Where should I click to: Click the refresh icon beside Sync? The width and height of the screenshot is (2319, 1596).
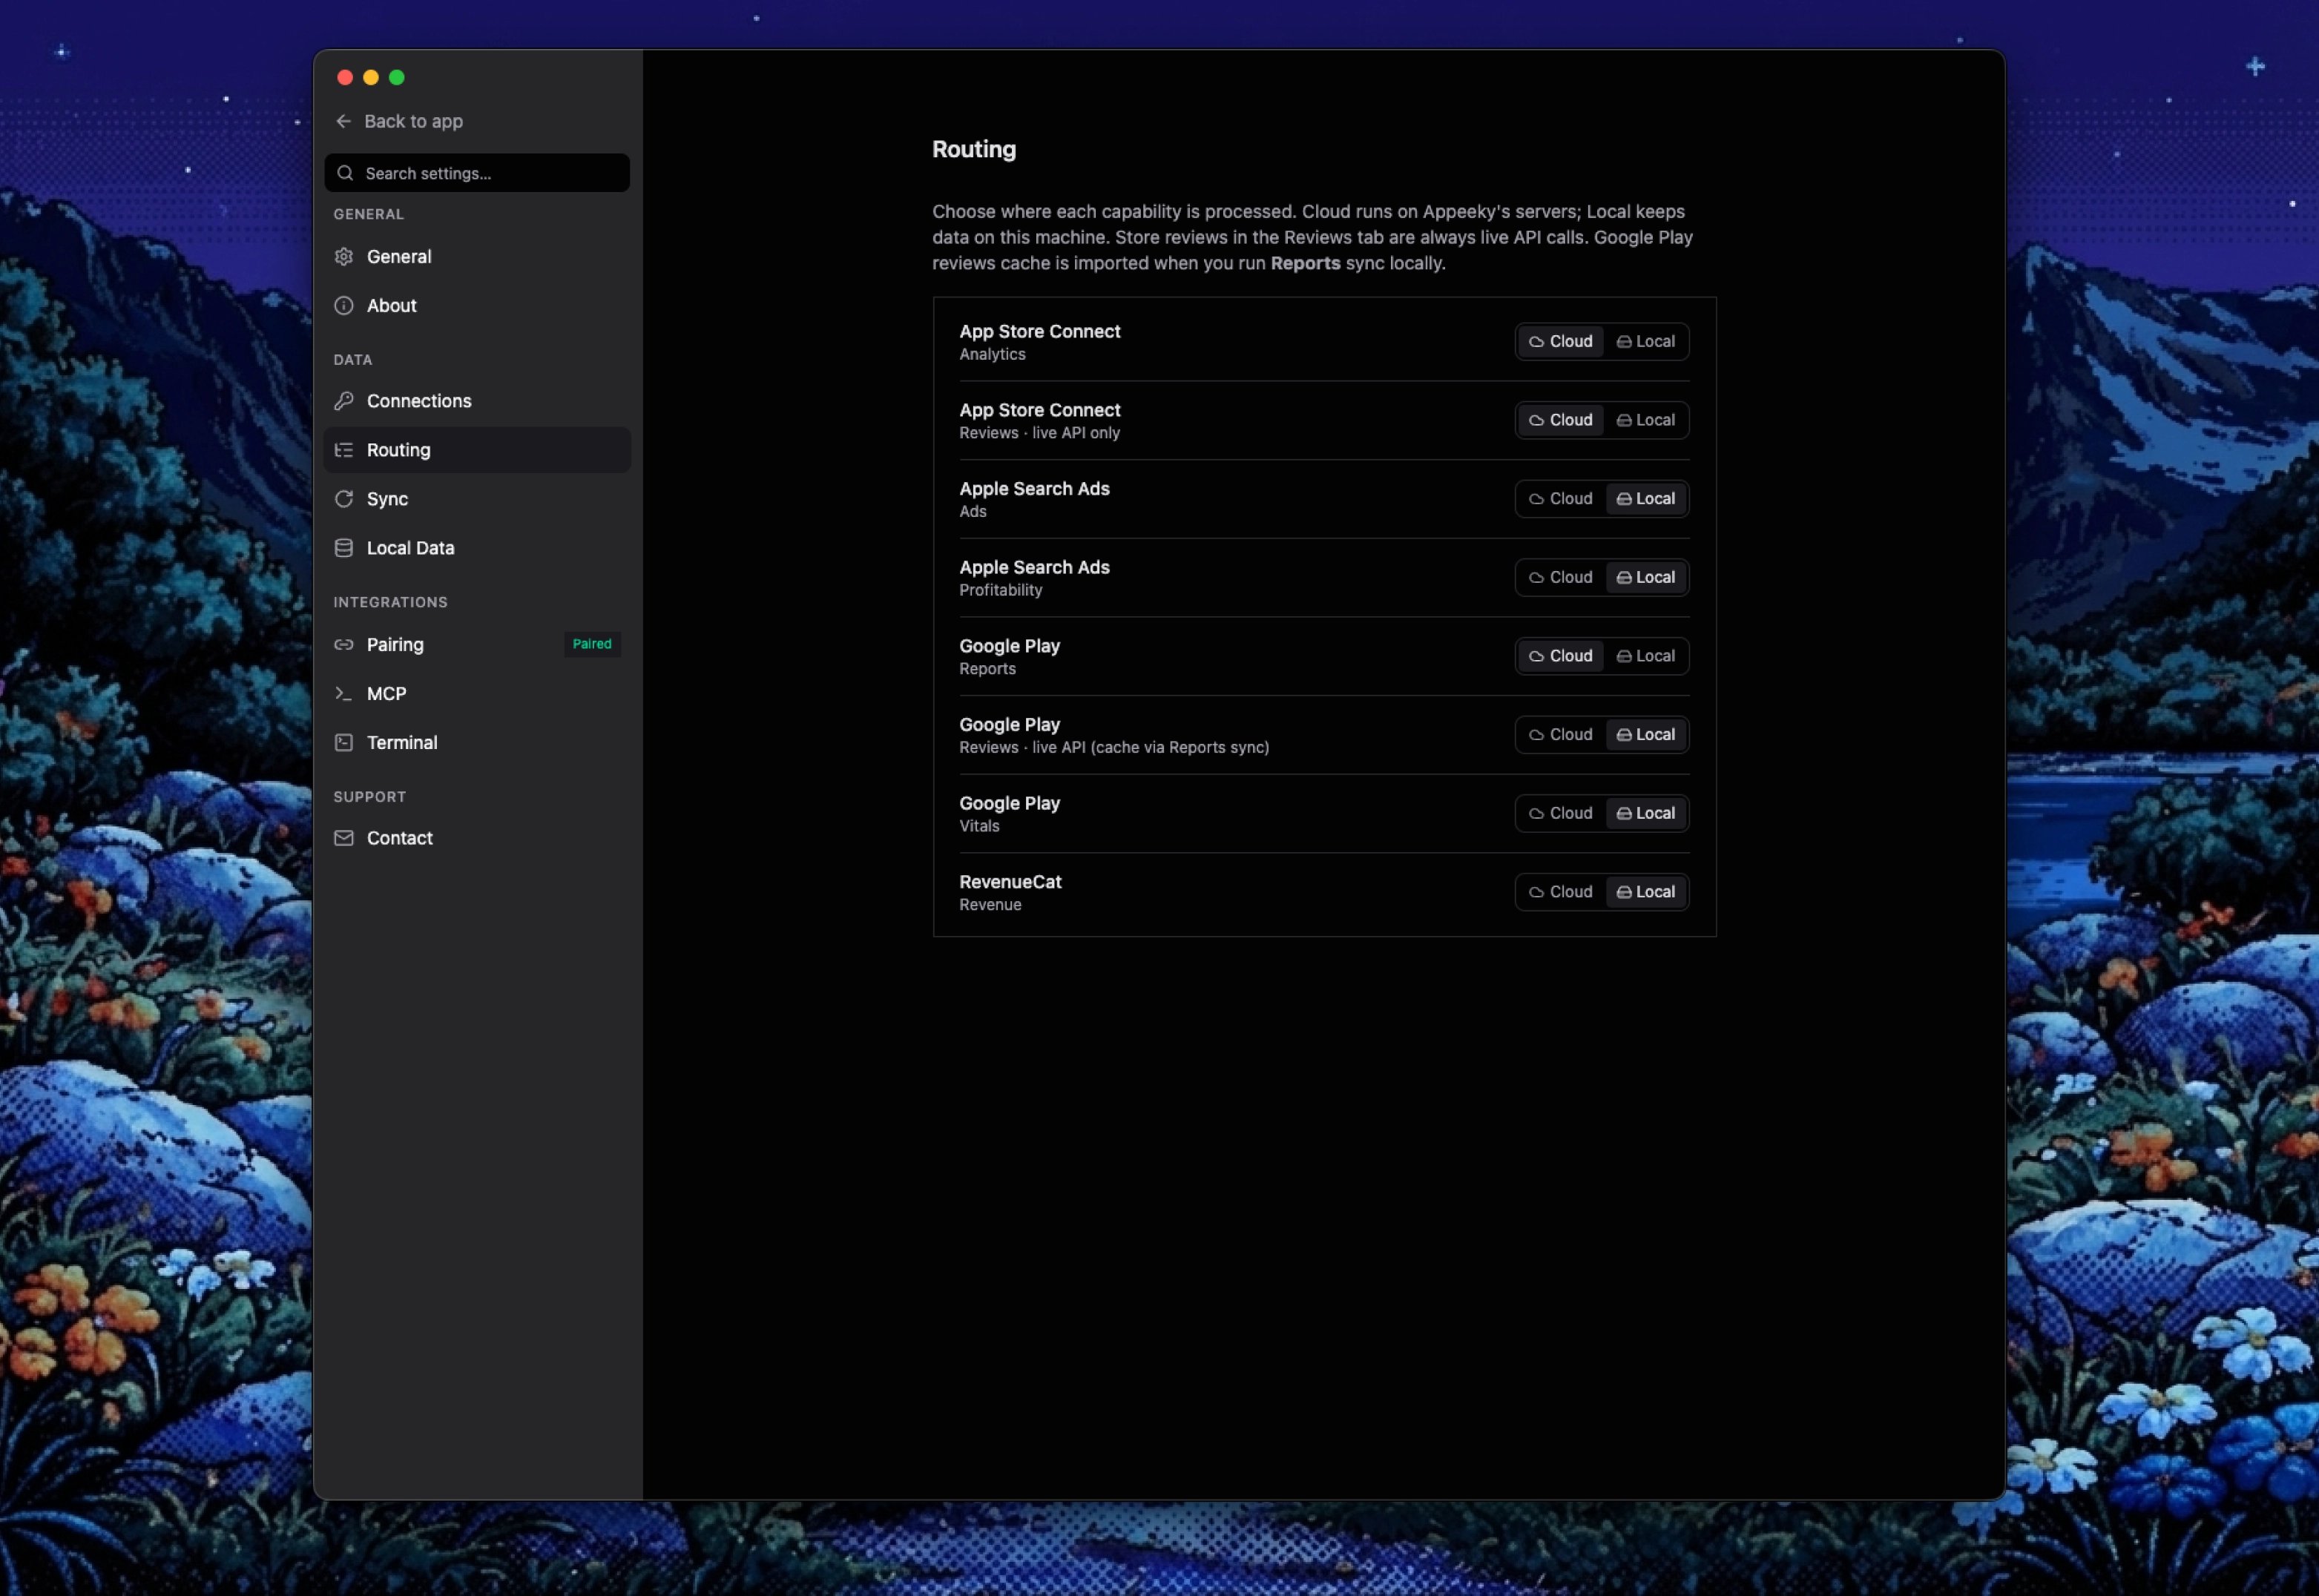tap(344, 499)
